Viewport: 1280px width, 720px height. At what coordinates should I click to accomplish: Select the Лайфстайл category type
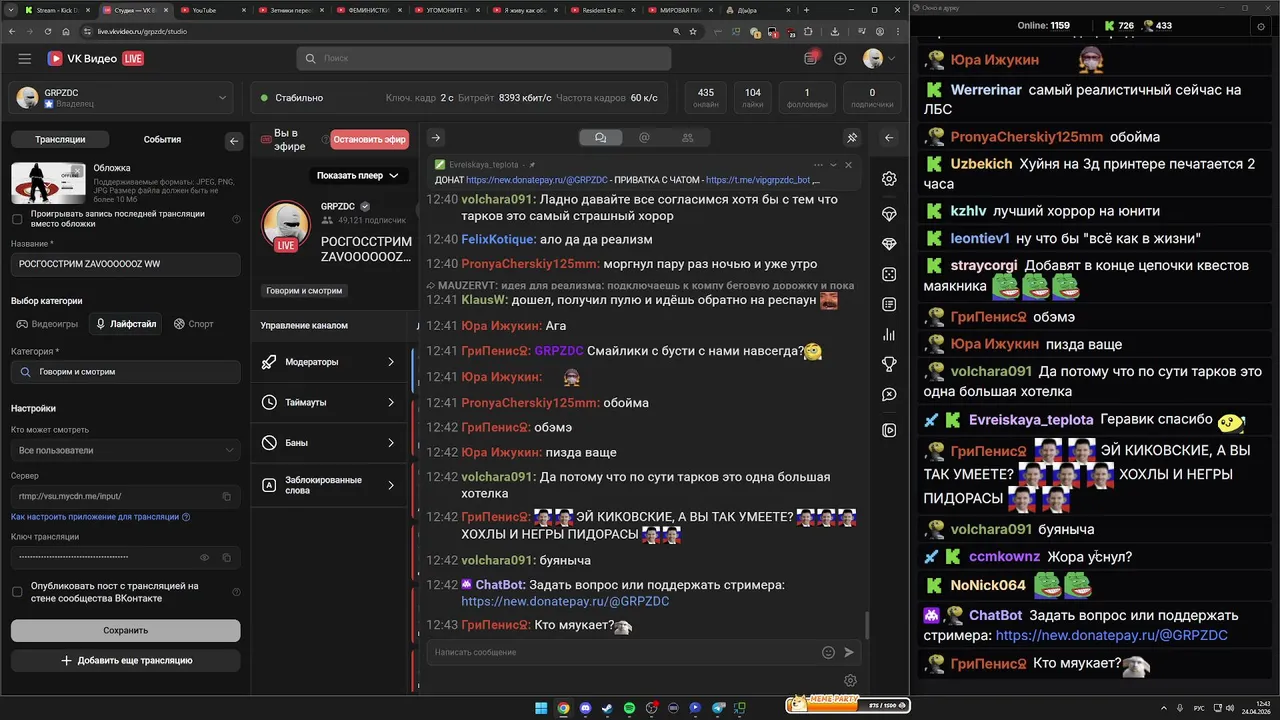[125, 324]
